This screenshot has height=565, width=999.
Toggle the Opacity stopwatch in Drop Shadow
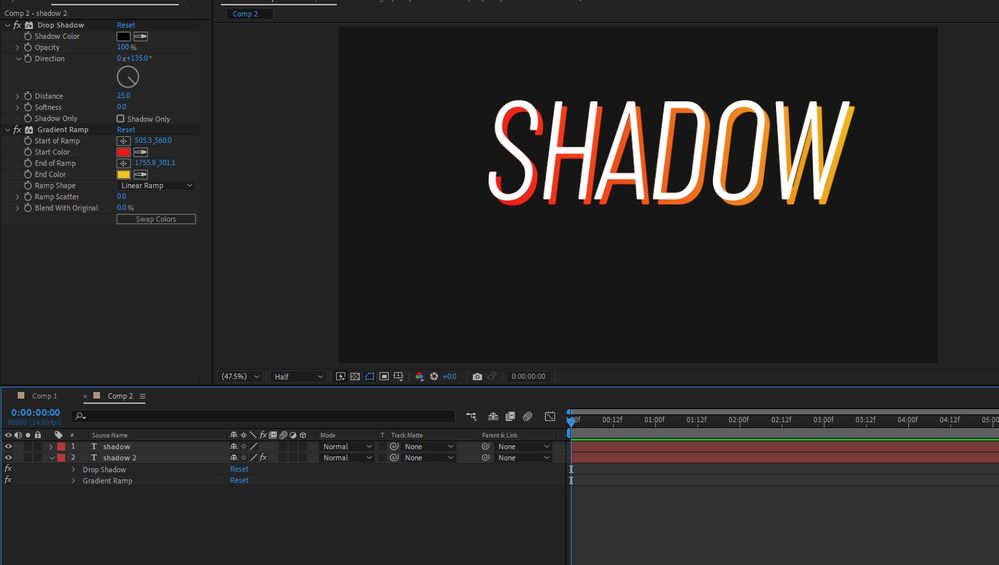click(28, 48)
